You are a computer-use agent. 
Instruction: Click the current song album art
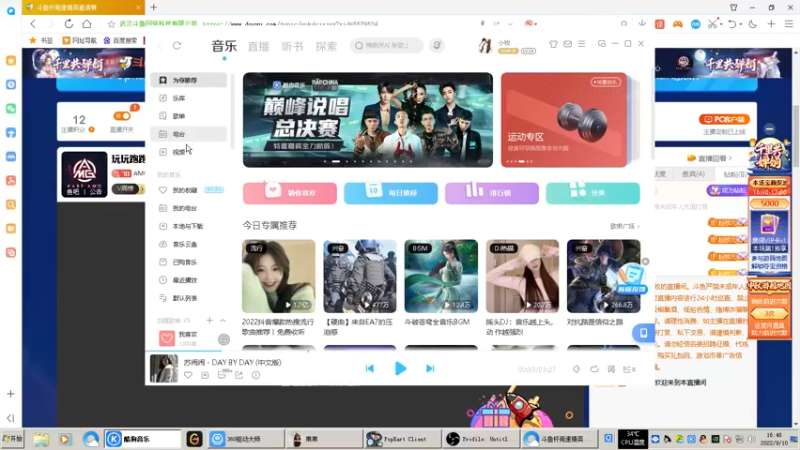coord(164,368)
